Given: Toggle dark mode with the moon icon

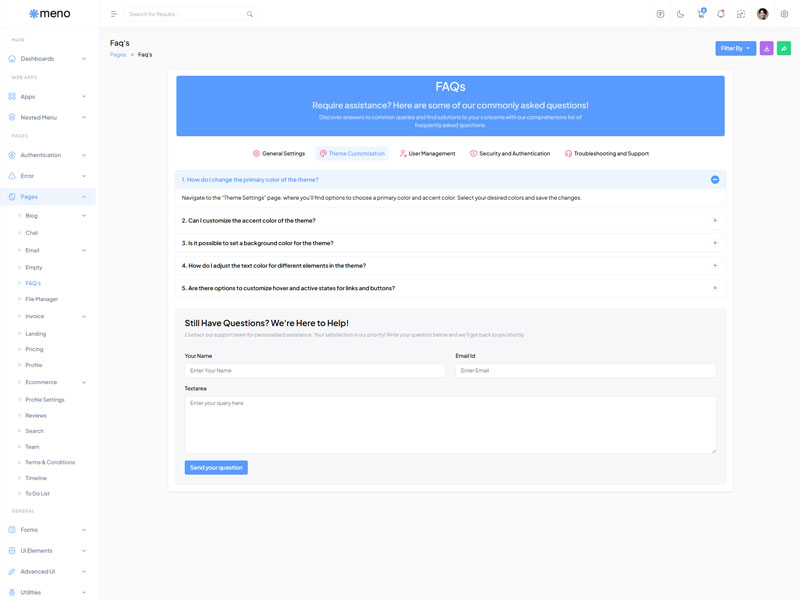Looking at the screenshot, I should tap(680, 14).
